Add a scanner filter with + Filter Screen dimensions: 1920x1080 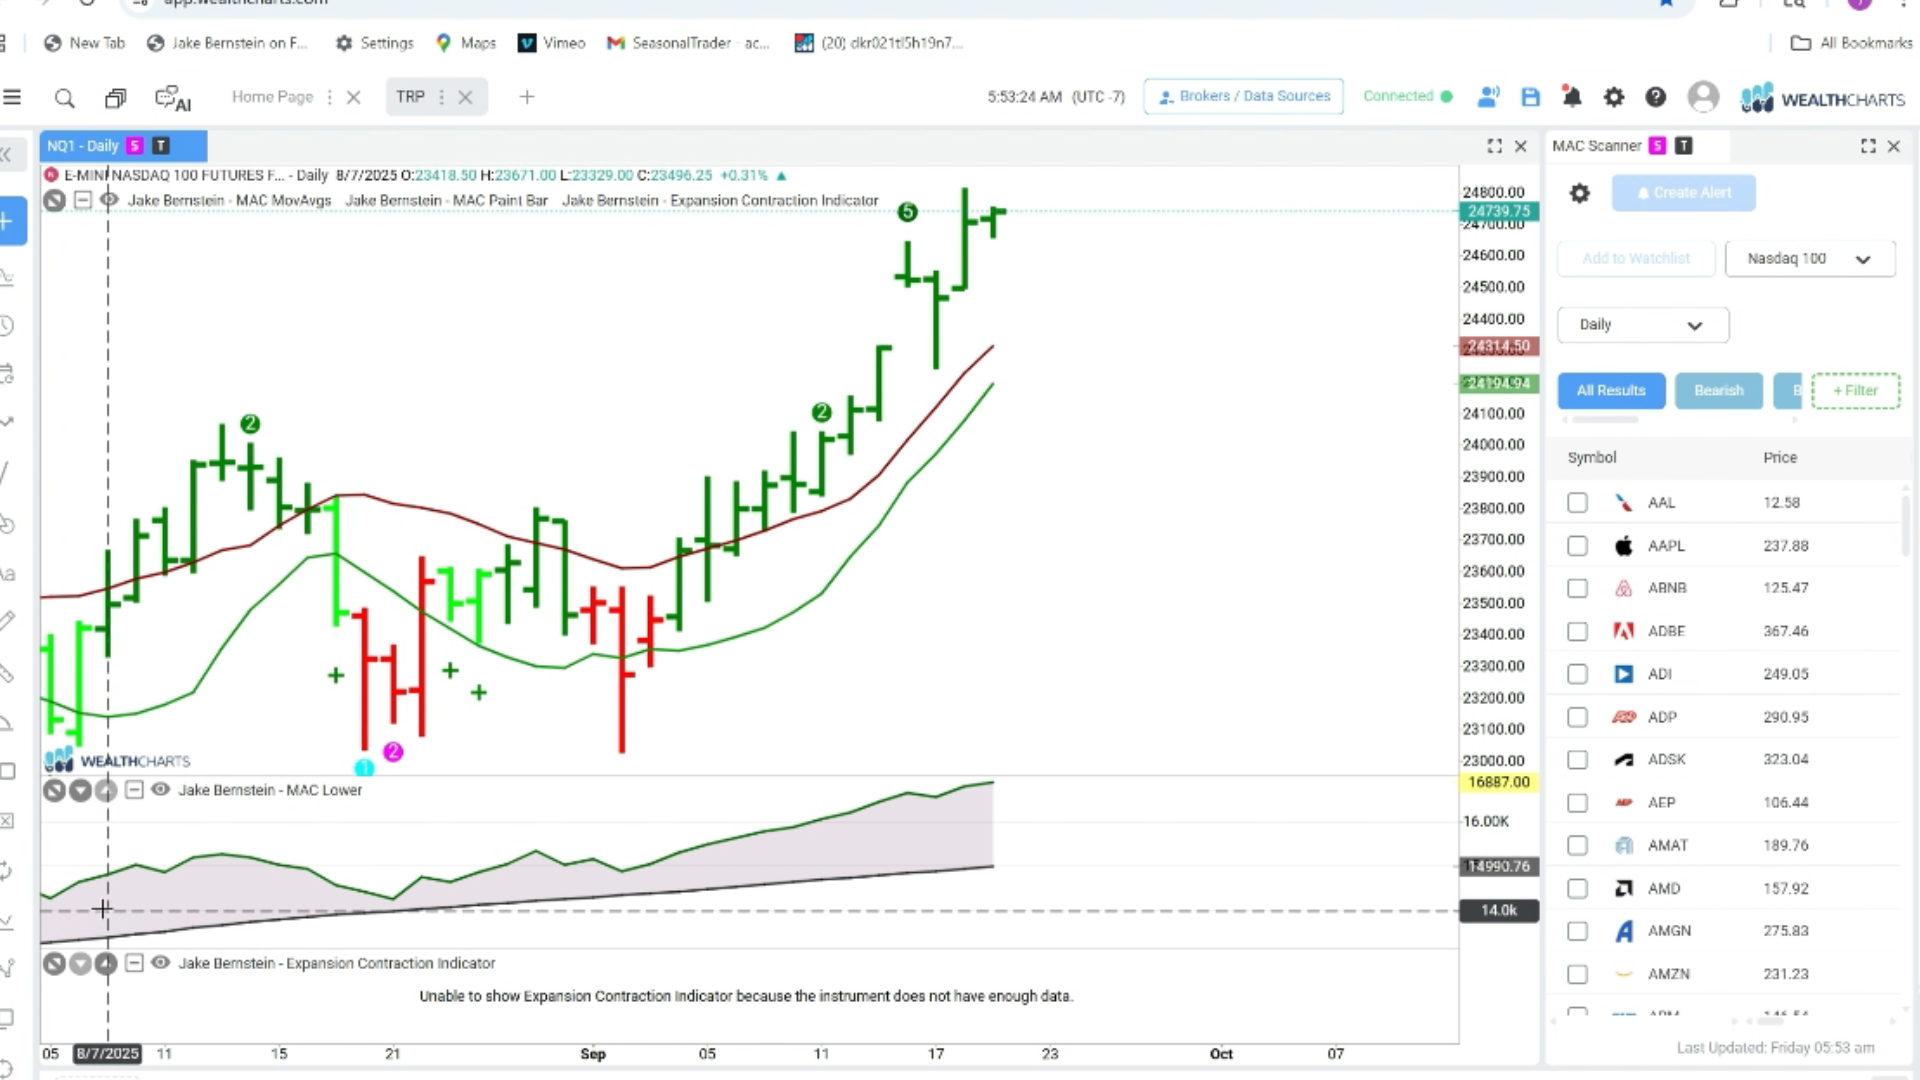1855,391
